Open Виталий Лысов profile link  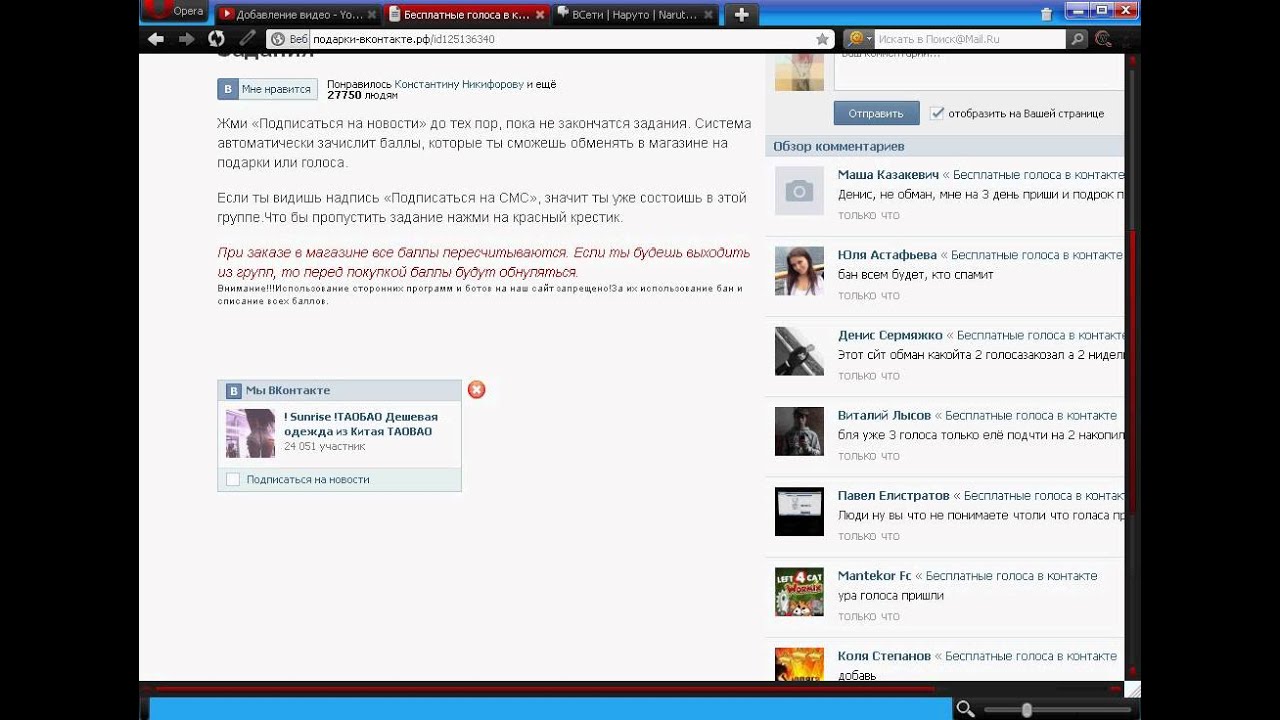pyautogui.click(x=884, y=415)
